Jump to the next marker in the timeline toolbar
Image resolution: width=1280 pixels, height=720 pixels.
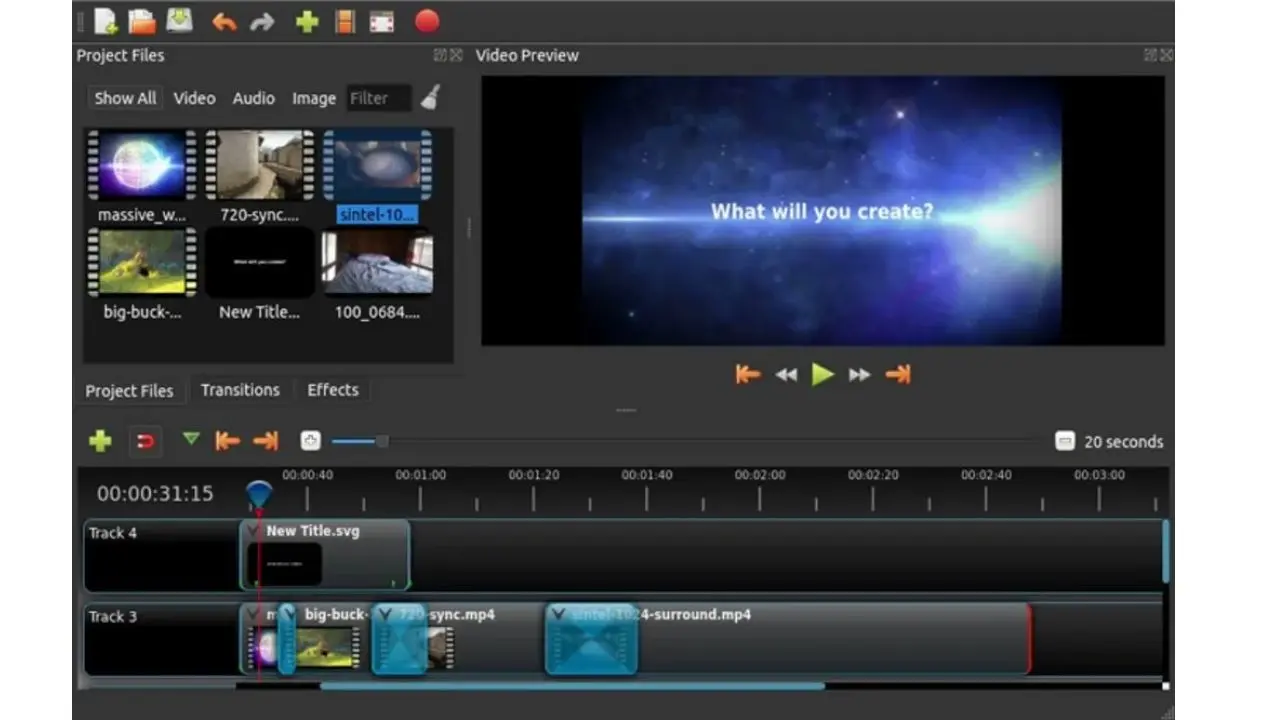[265, 441]
